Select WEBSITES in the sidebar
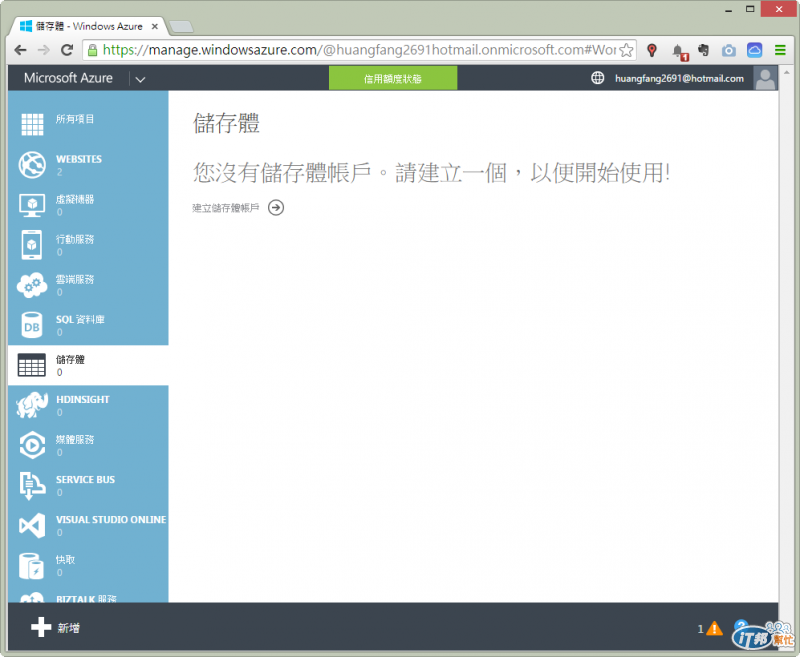The width and height of the screenshot is (800, 657). click(79, 159)
